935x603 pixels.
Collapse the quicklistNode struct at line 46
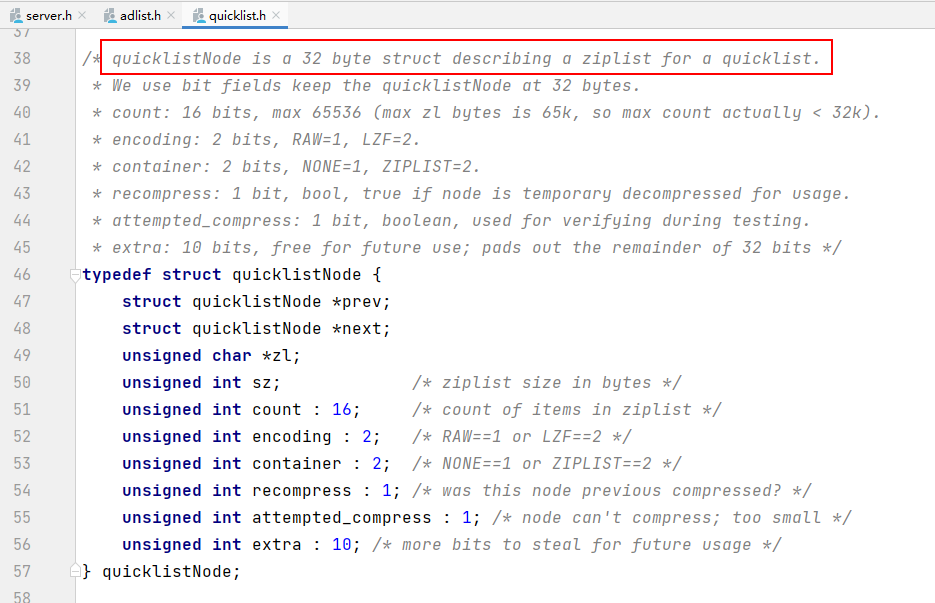click(75, 275)
